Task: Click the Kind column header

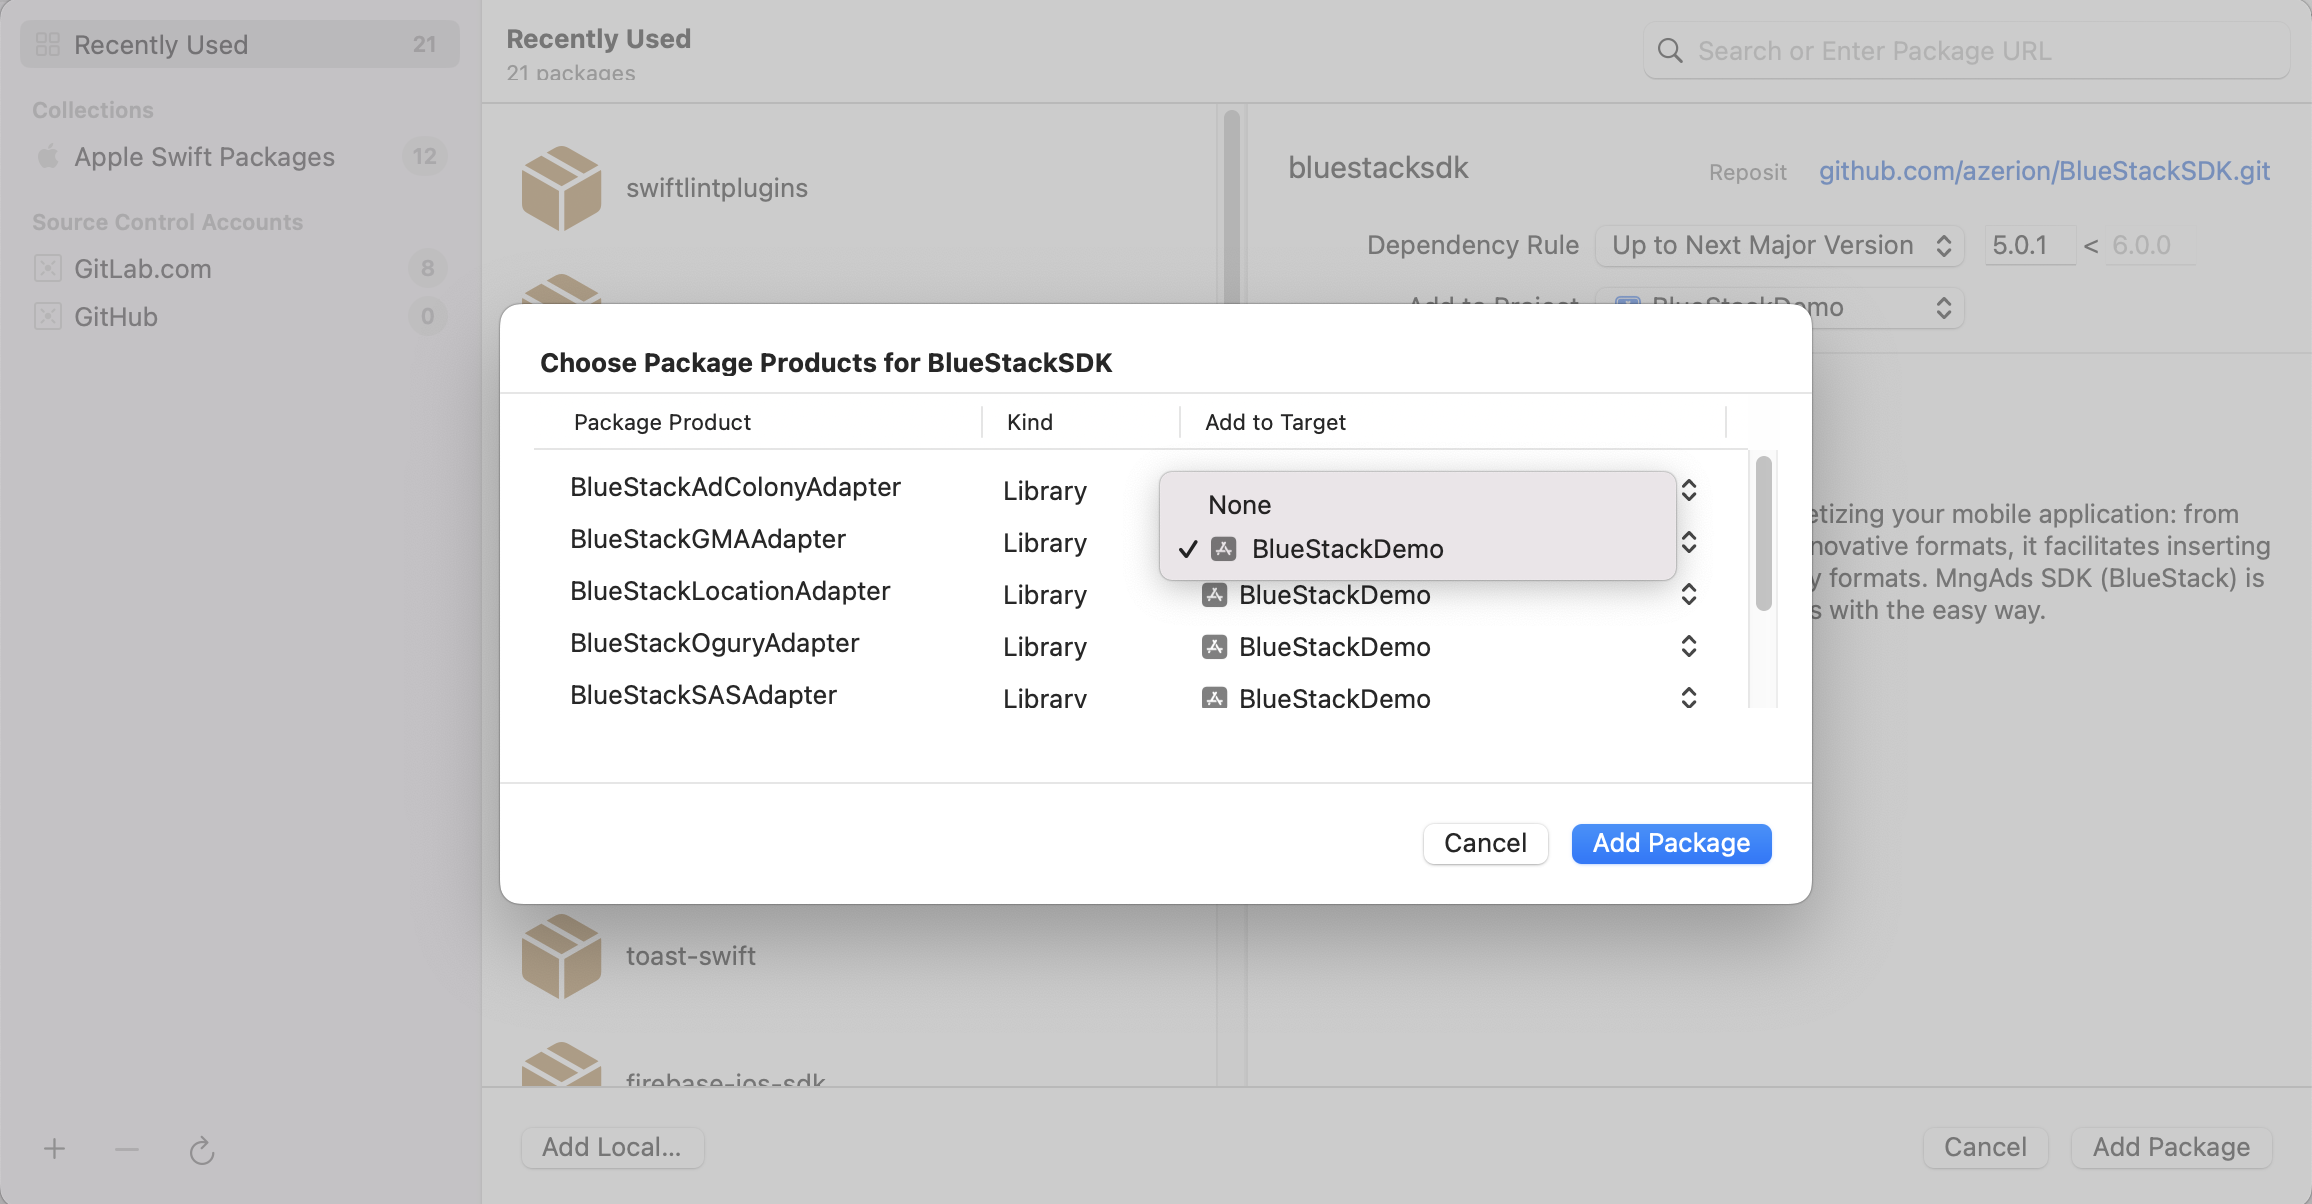Action: point(1030,422)
